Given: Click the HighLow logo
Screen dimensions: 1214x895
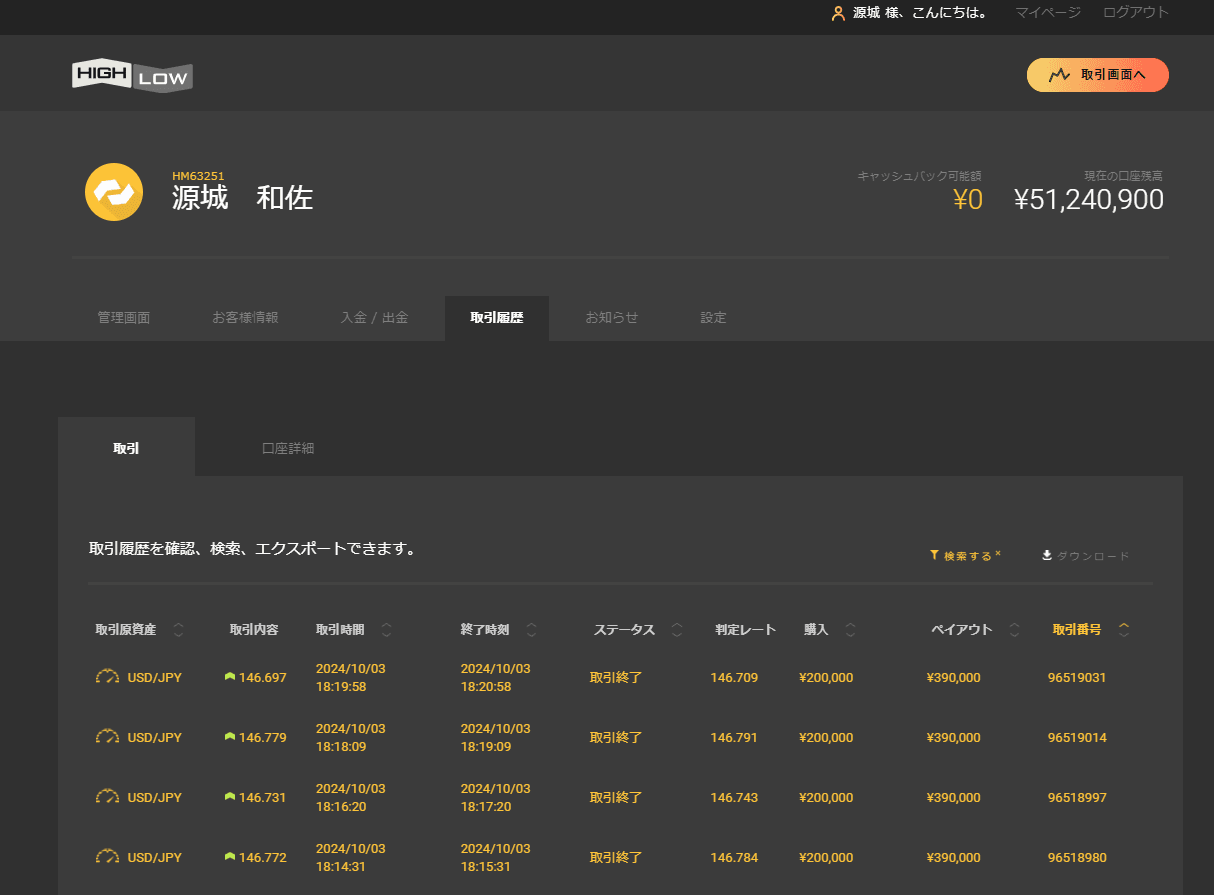Looking at the screenshot, I should (x=132, y=76).
